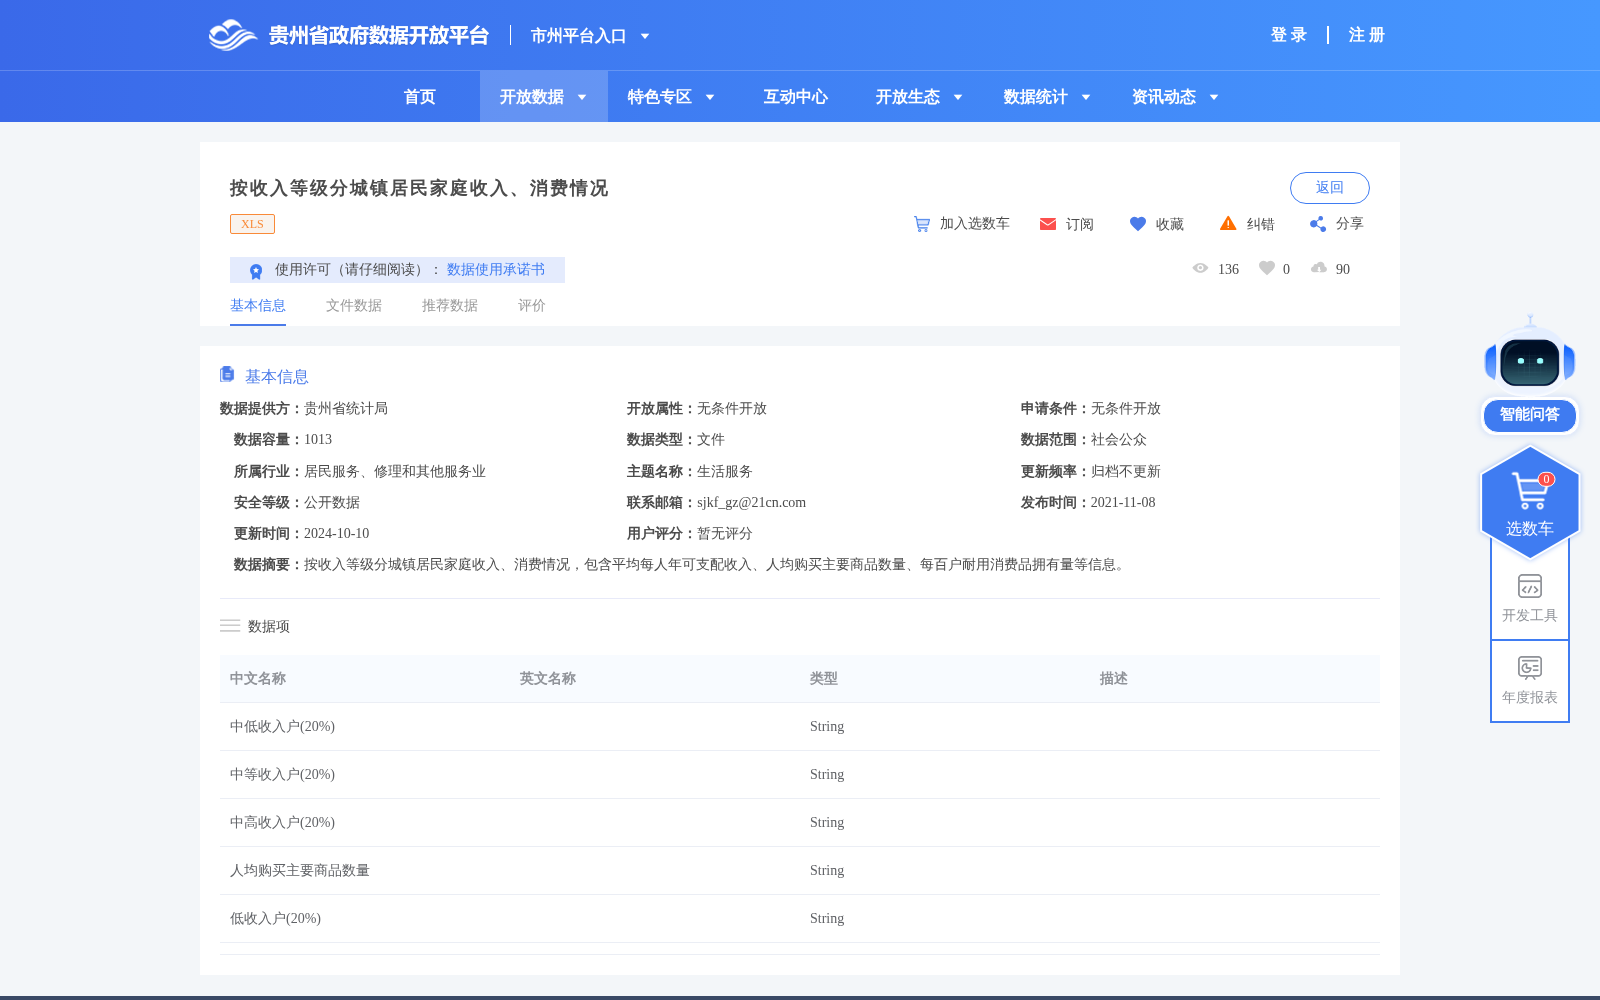Click the XLS format tag

coord(252,224)
